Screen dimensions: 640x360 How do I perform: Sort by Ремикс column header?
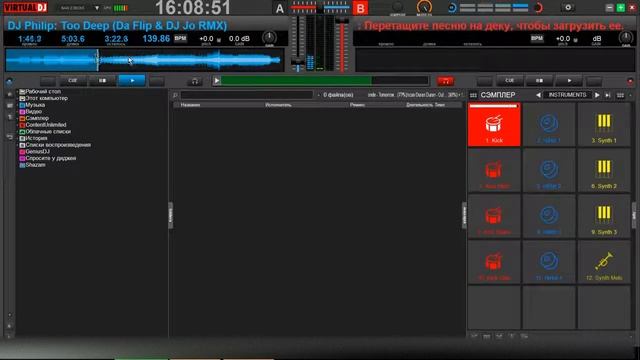coord(358,105)
